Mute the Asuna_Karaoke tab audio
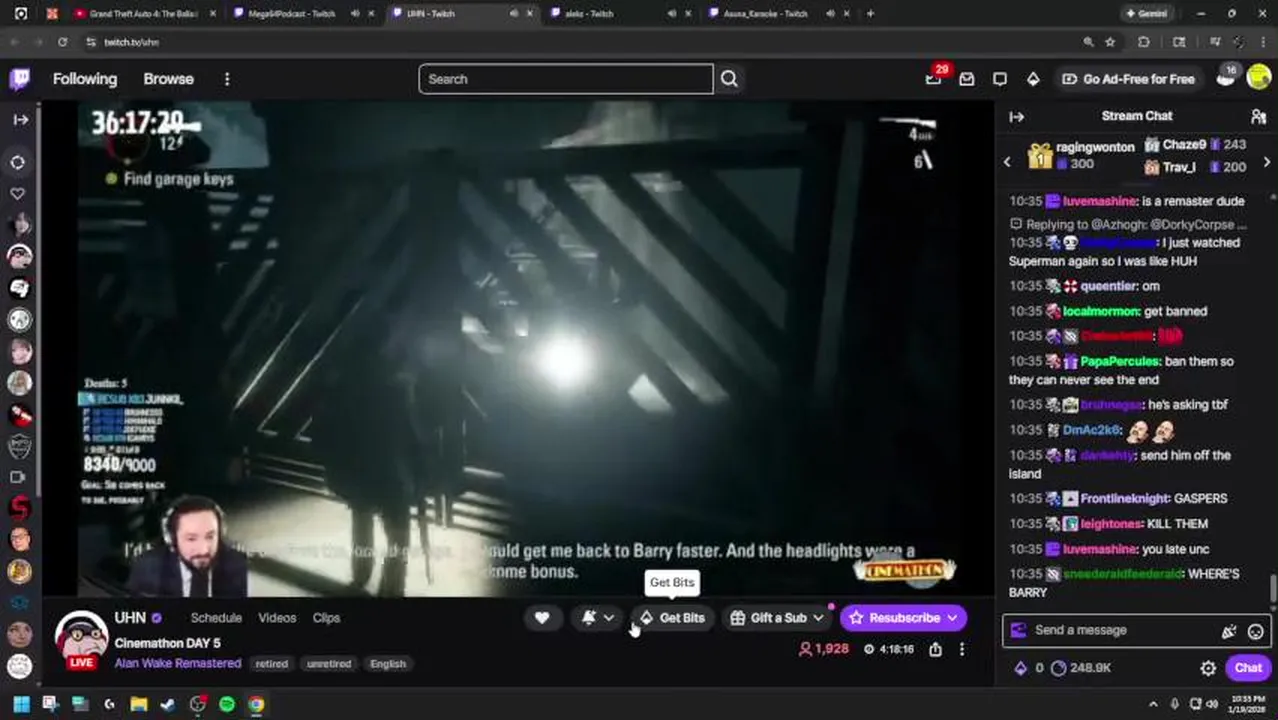Screen dimensions: 1278x720 [x=831, y=14]
